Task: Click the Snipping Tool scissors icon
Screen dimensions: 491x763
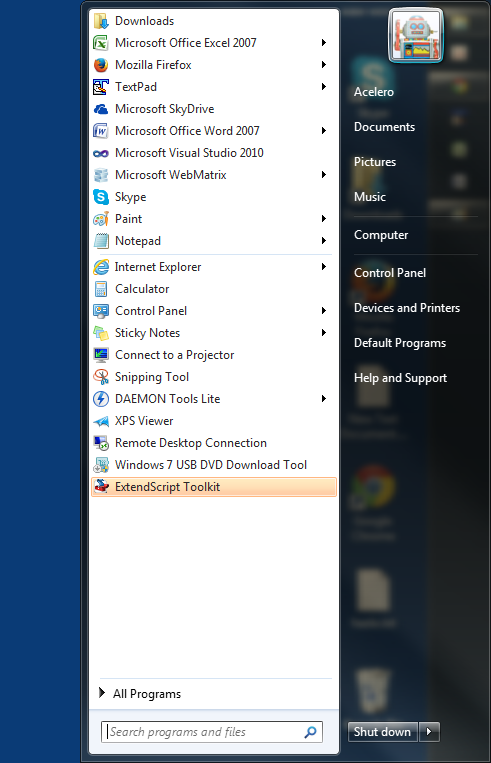Action: pyautogui.click(x=101, y=377)
